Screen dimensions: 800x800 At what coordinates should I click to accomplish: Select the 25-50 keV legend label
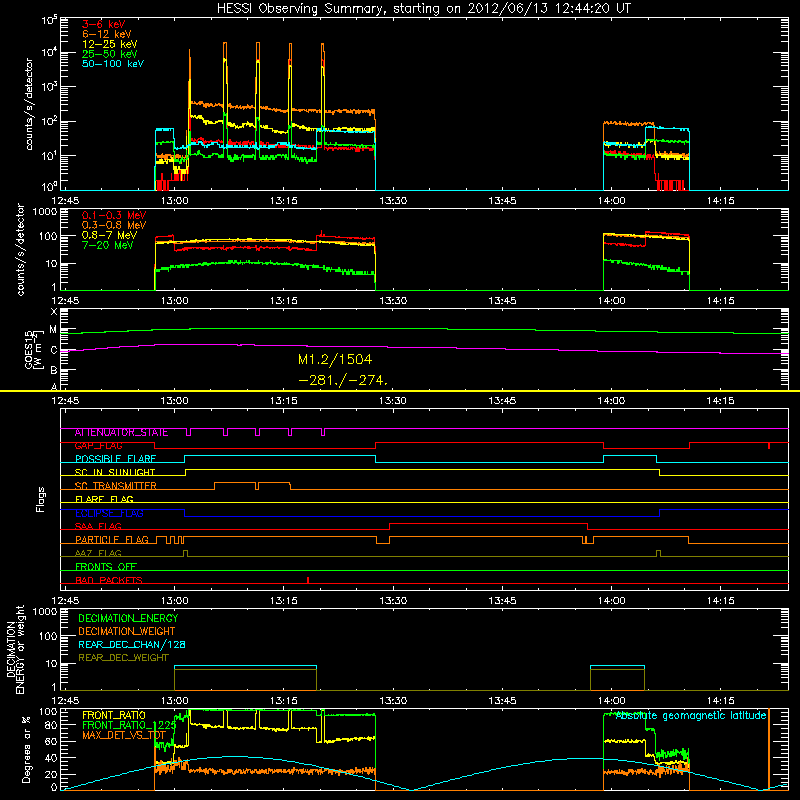109,54
